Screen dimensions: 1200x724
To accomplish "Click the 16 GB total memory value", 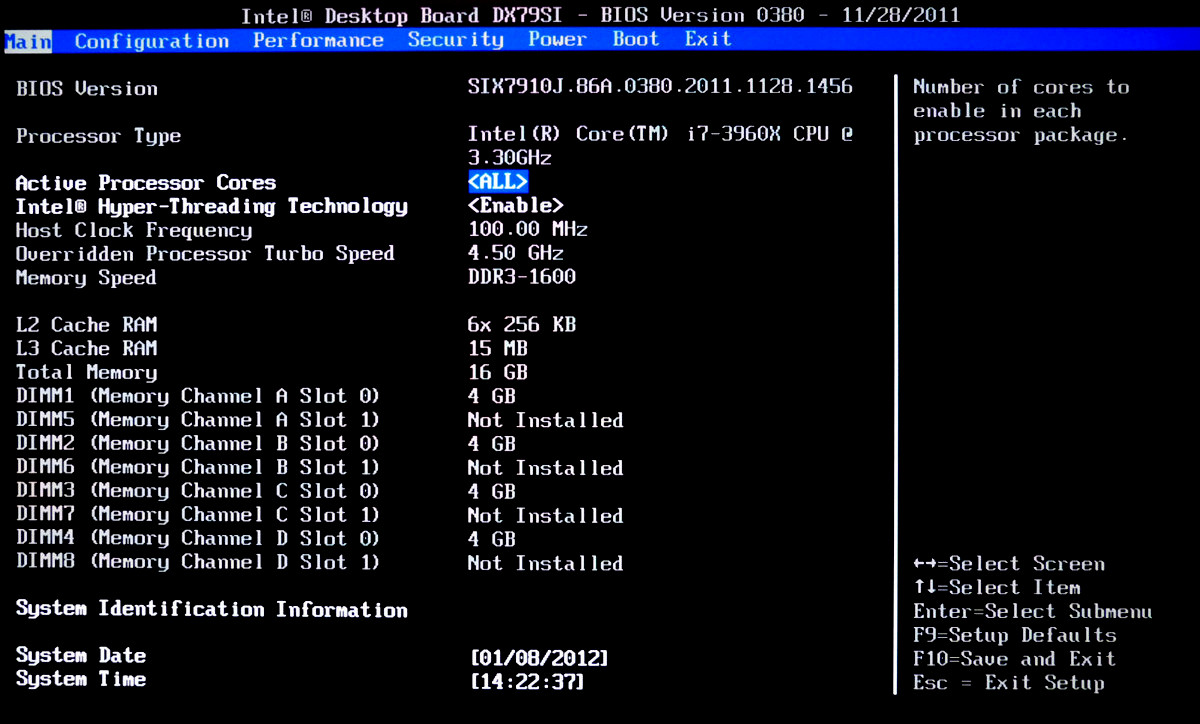I will [x=497, y=373].
